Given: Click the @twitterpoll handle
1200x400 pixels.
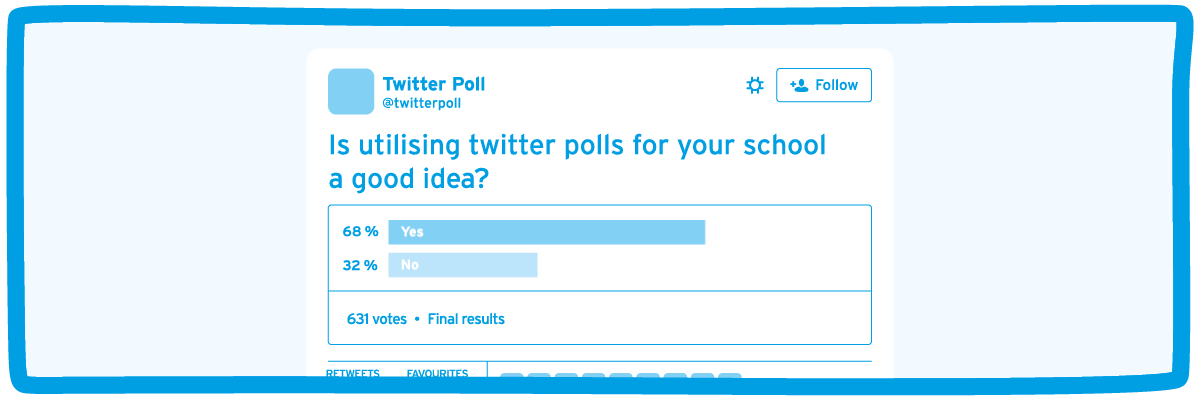Looking at the screenshot, I should 421,103.
